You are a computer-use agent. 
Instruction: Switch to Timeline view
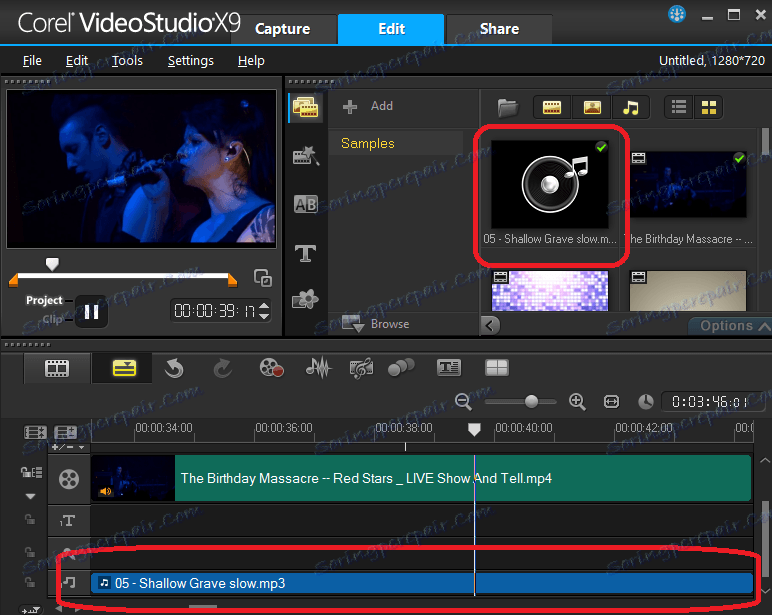pos(124,368)
